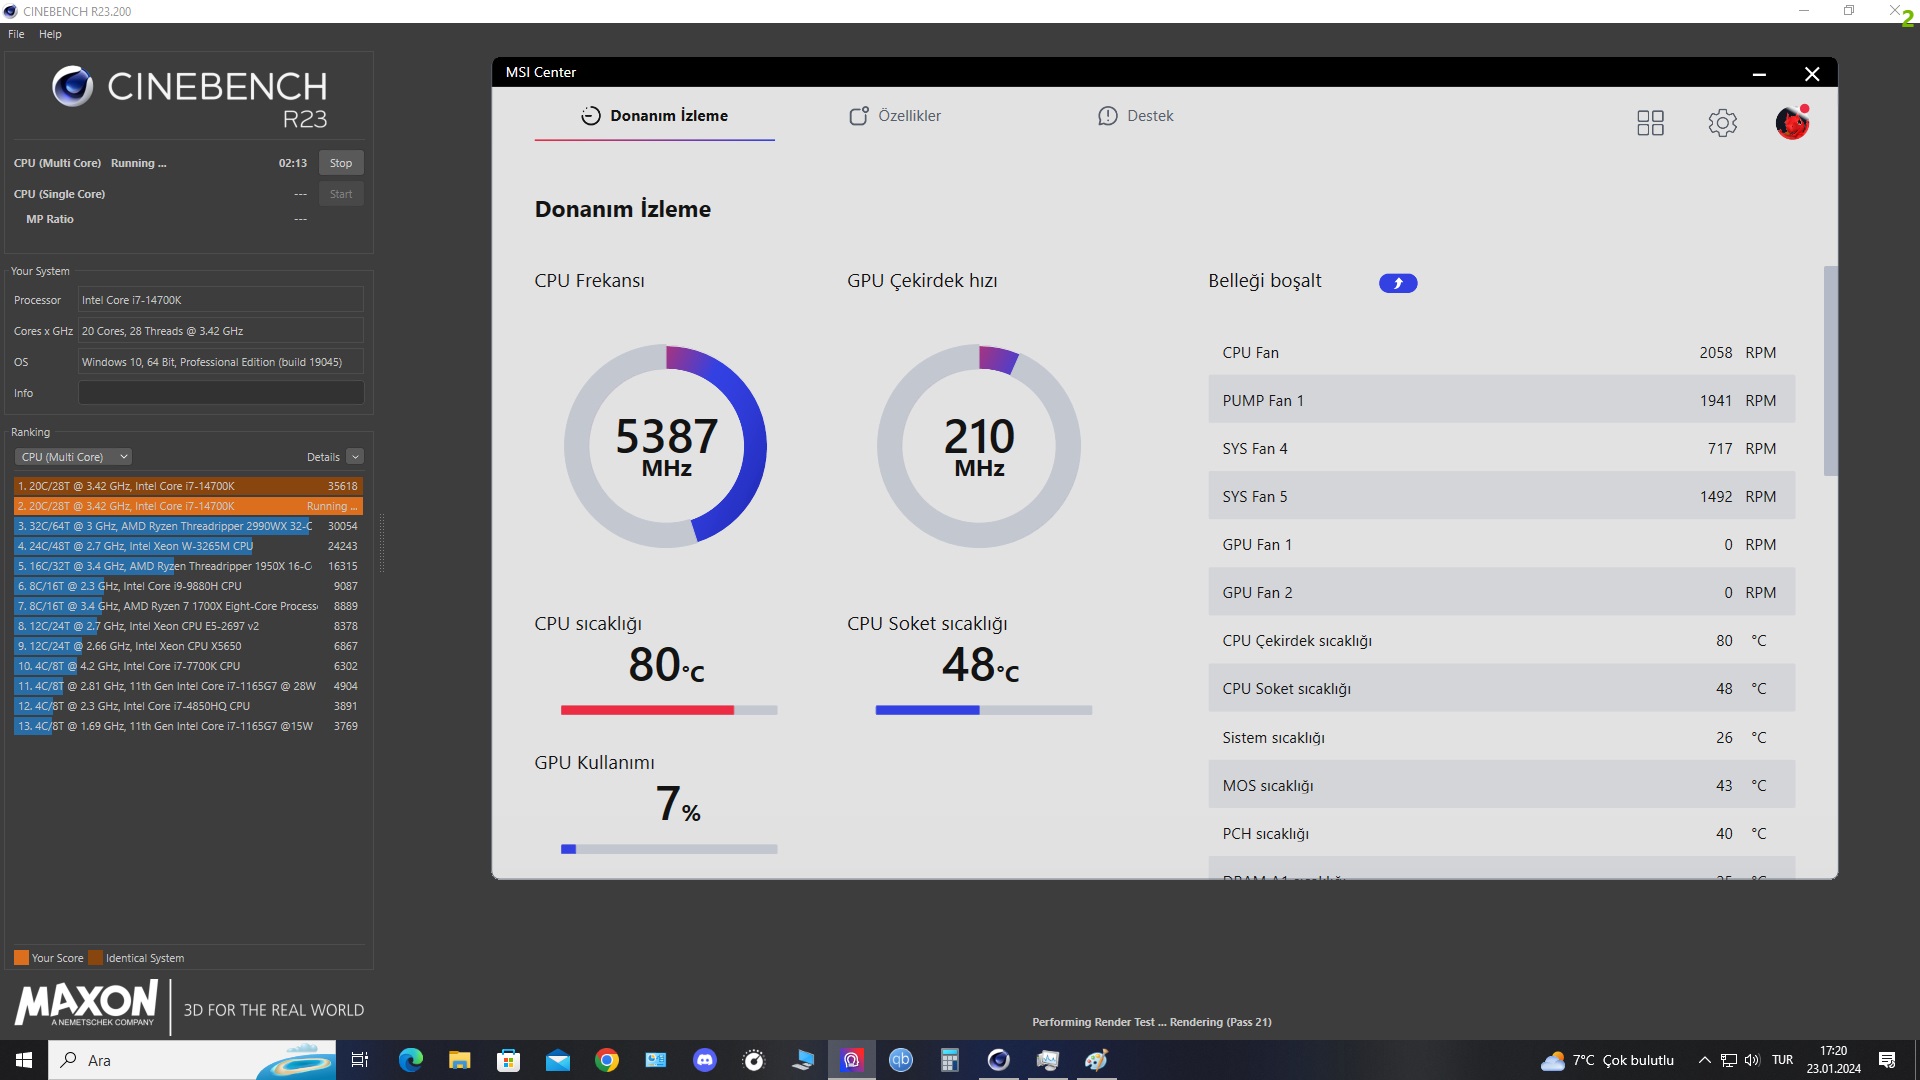Click the PUMP Fan 1 row
The image size is (1920, 1080).
pos(1501,400)
